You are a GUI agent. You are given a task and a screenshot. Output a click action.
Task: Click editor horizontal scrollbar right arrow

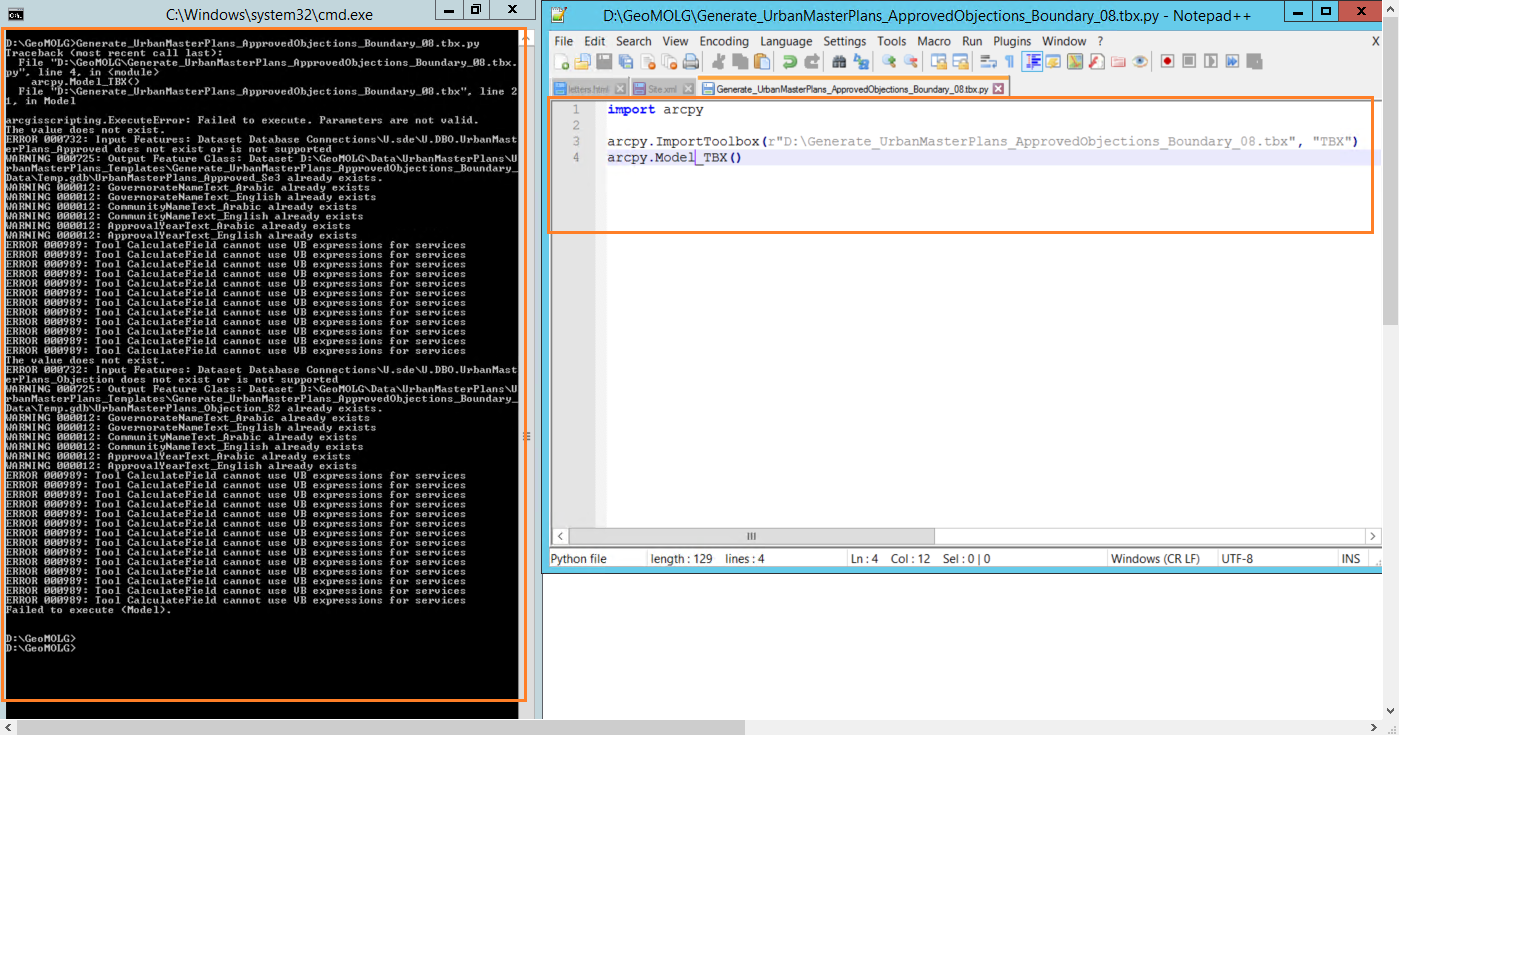pyautogui.click(x=1373, y=536)
